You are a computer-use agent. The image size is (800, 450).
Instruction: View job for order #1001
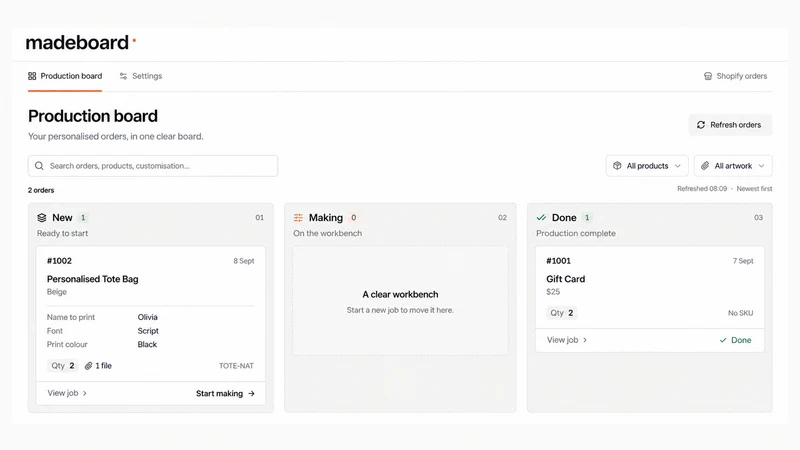(567, 340)
